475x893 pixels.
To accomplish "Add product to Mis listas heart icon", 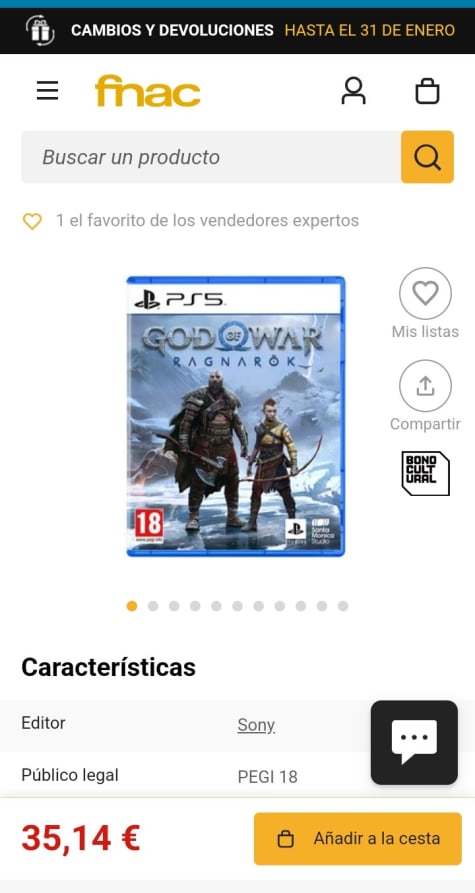I will 425,293.
